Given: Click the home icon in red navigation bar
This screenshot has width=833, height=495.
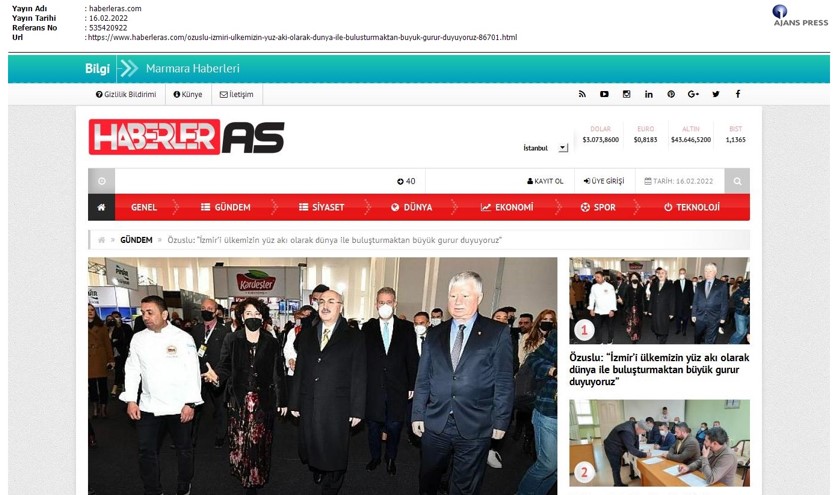Looking at the screenshot, I should pos(101,207).
